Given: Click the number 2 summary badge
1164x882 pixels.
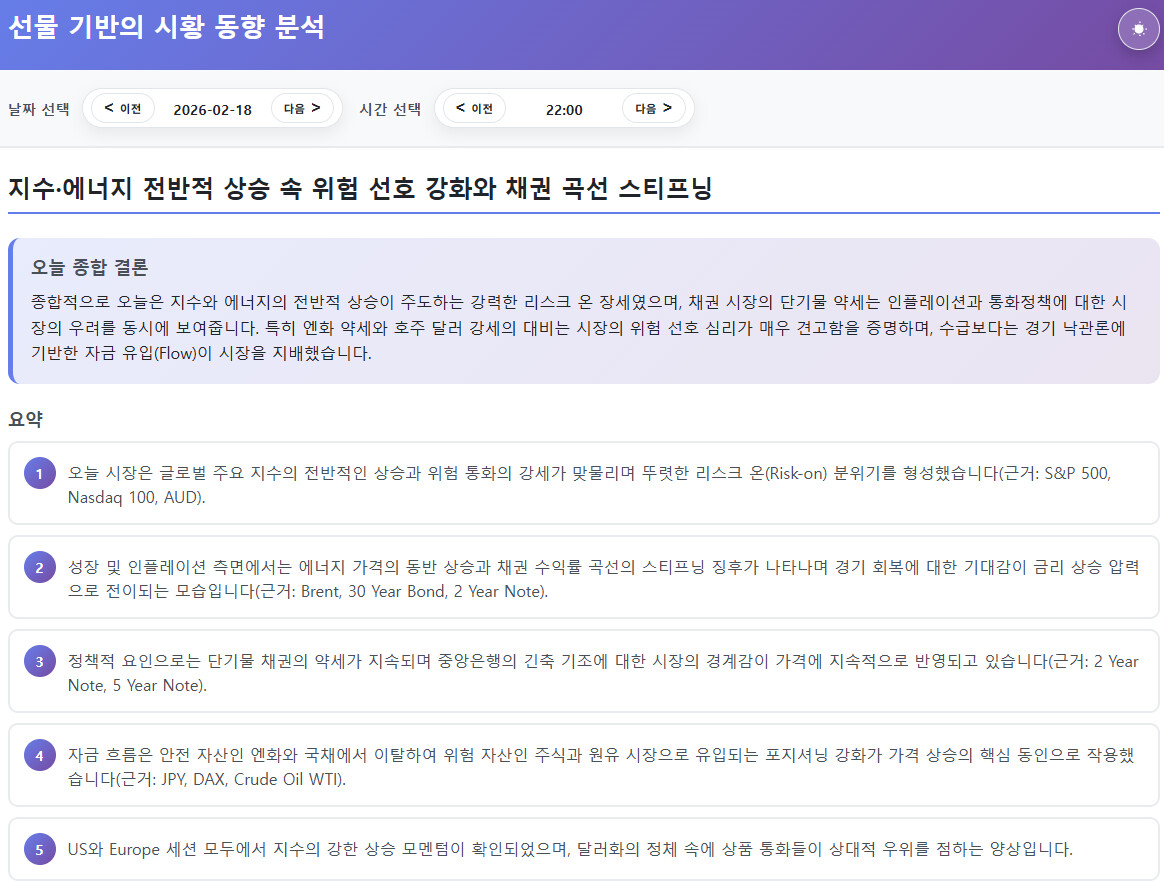Looking at the screenshot, I should [x=40, y=568].
